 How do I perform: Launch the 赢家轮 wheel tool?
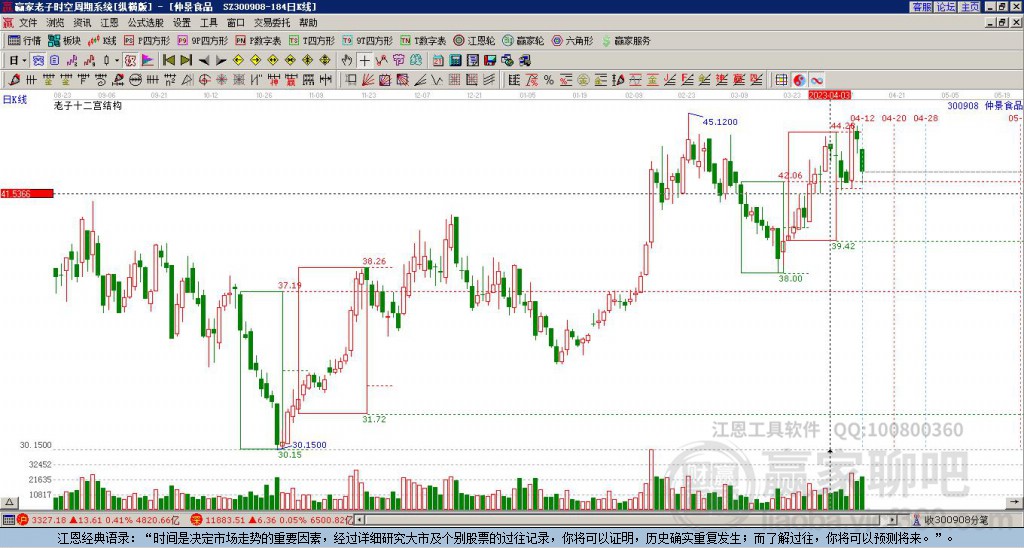523,40
